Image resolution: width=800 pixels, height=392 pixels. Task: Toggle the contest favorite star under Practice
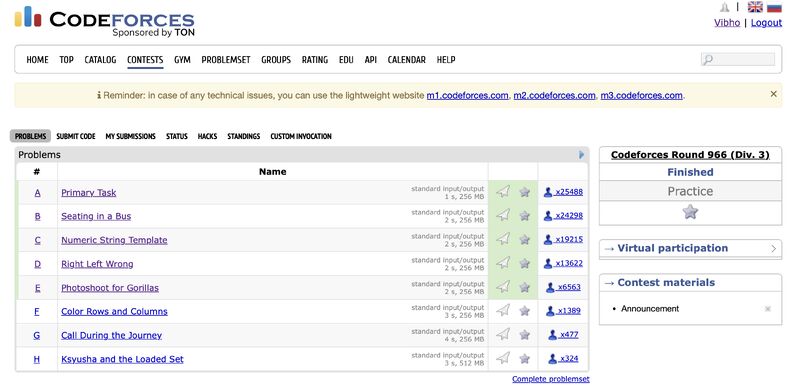click(690, 212)
